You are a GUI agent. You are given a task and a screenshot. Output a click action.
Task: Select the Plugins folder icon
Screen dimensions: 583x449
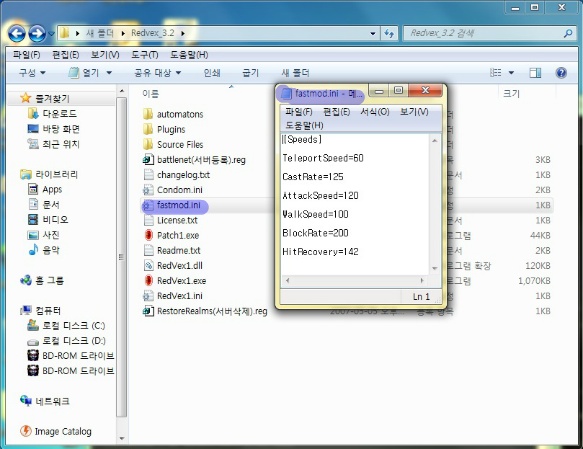point(148,129)
